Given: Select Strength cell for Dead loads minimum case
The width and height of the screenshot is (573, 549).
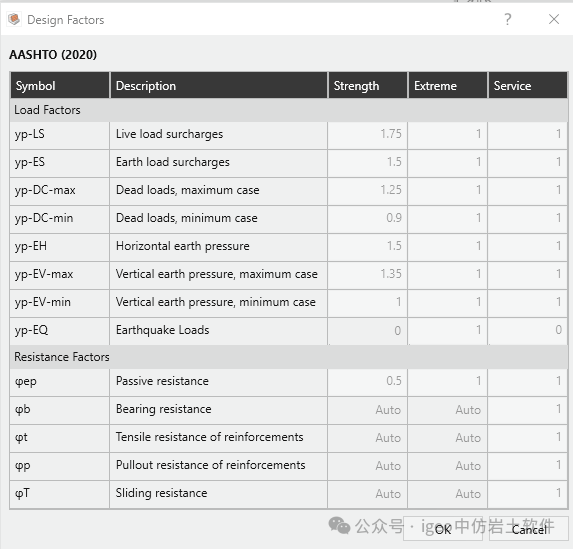Looking at the screenshot, I should point(368,218).
